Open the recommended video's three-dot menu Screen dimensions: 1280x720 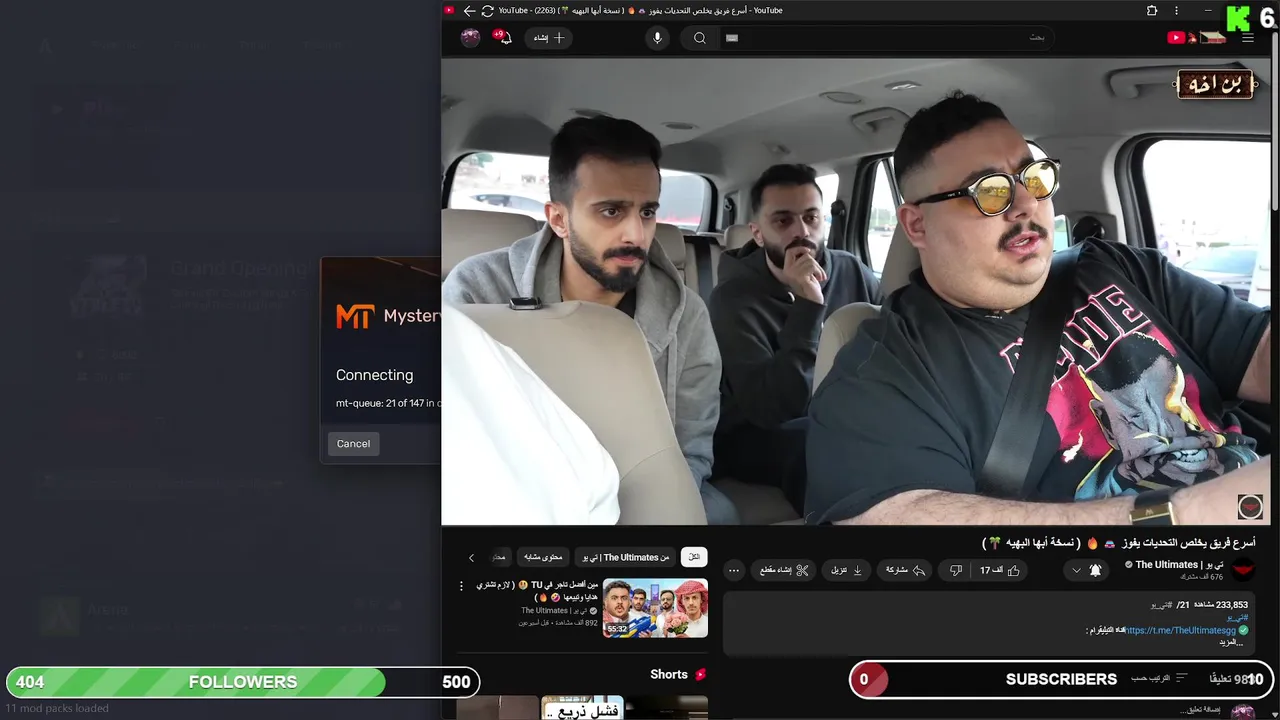tap(461, 586)
